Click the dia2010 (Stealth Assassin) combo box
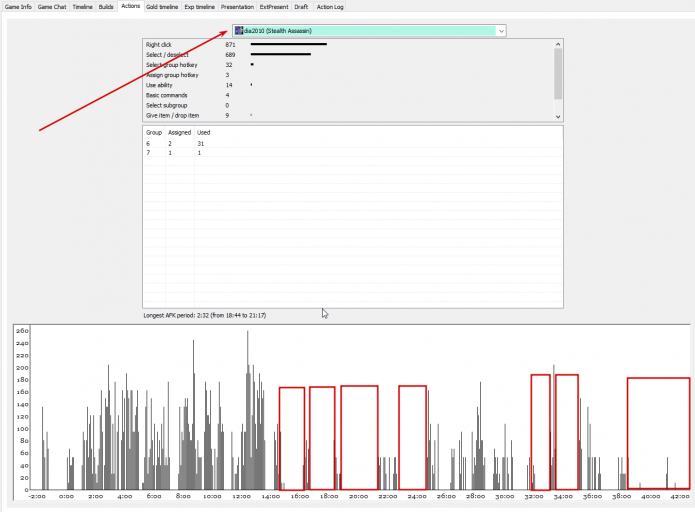Screen dimensions: 695x512 369,31
